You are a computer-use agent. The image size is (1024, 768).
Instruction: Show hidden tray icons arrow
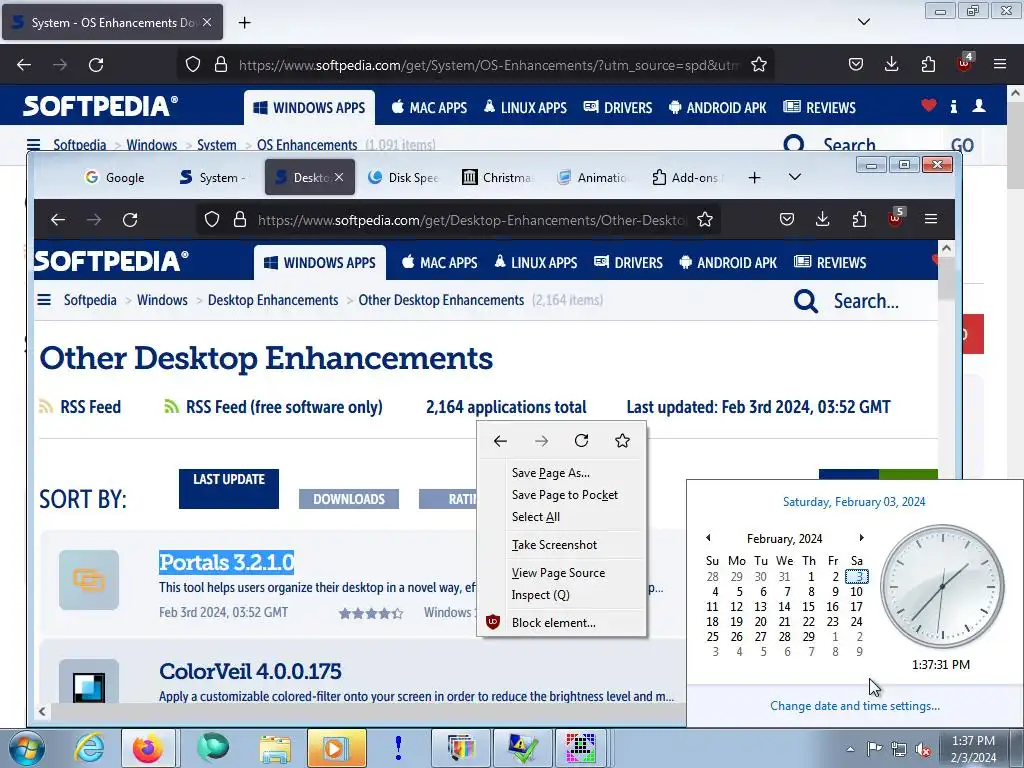pos(850,749)
